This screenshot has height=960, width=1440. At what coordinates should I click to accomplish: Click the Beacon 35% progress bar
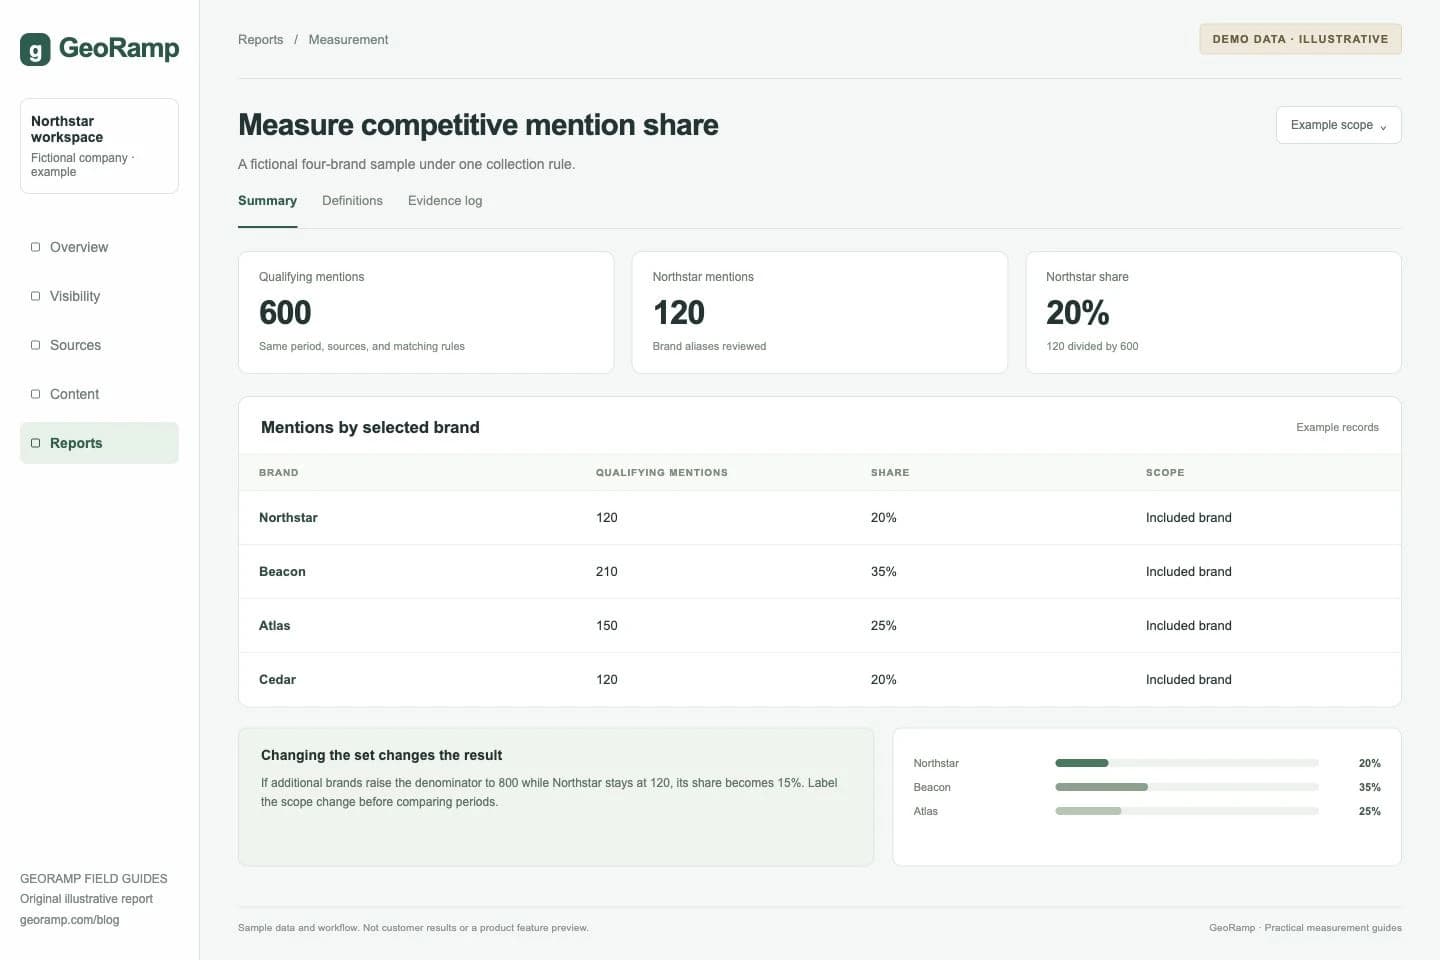1186,787
